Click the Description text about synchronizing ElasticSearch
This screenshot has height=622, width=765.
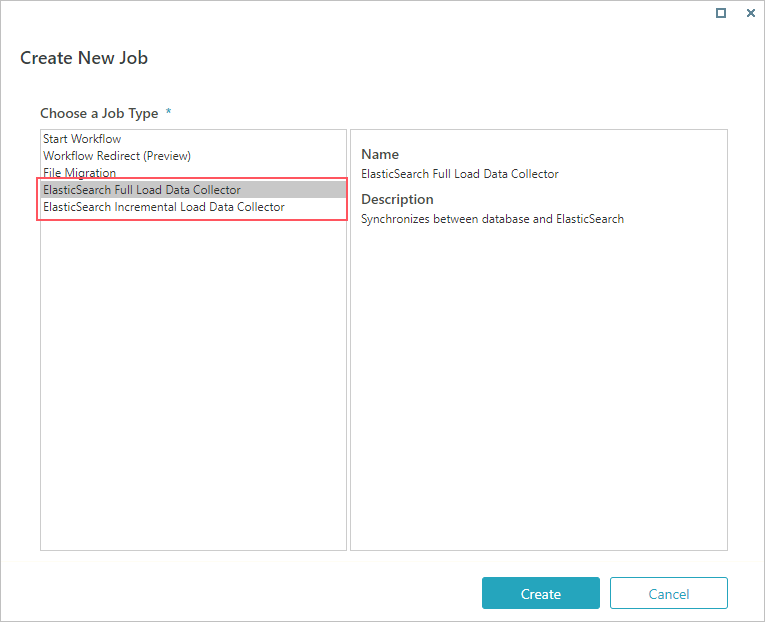coord(492,219)
